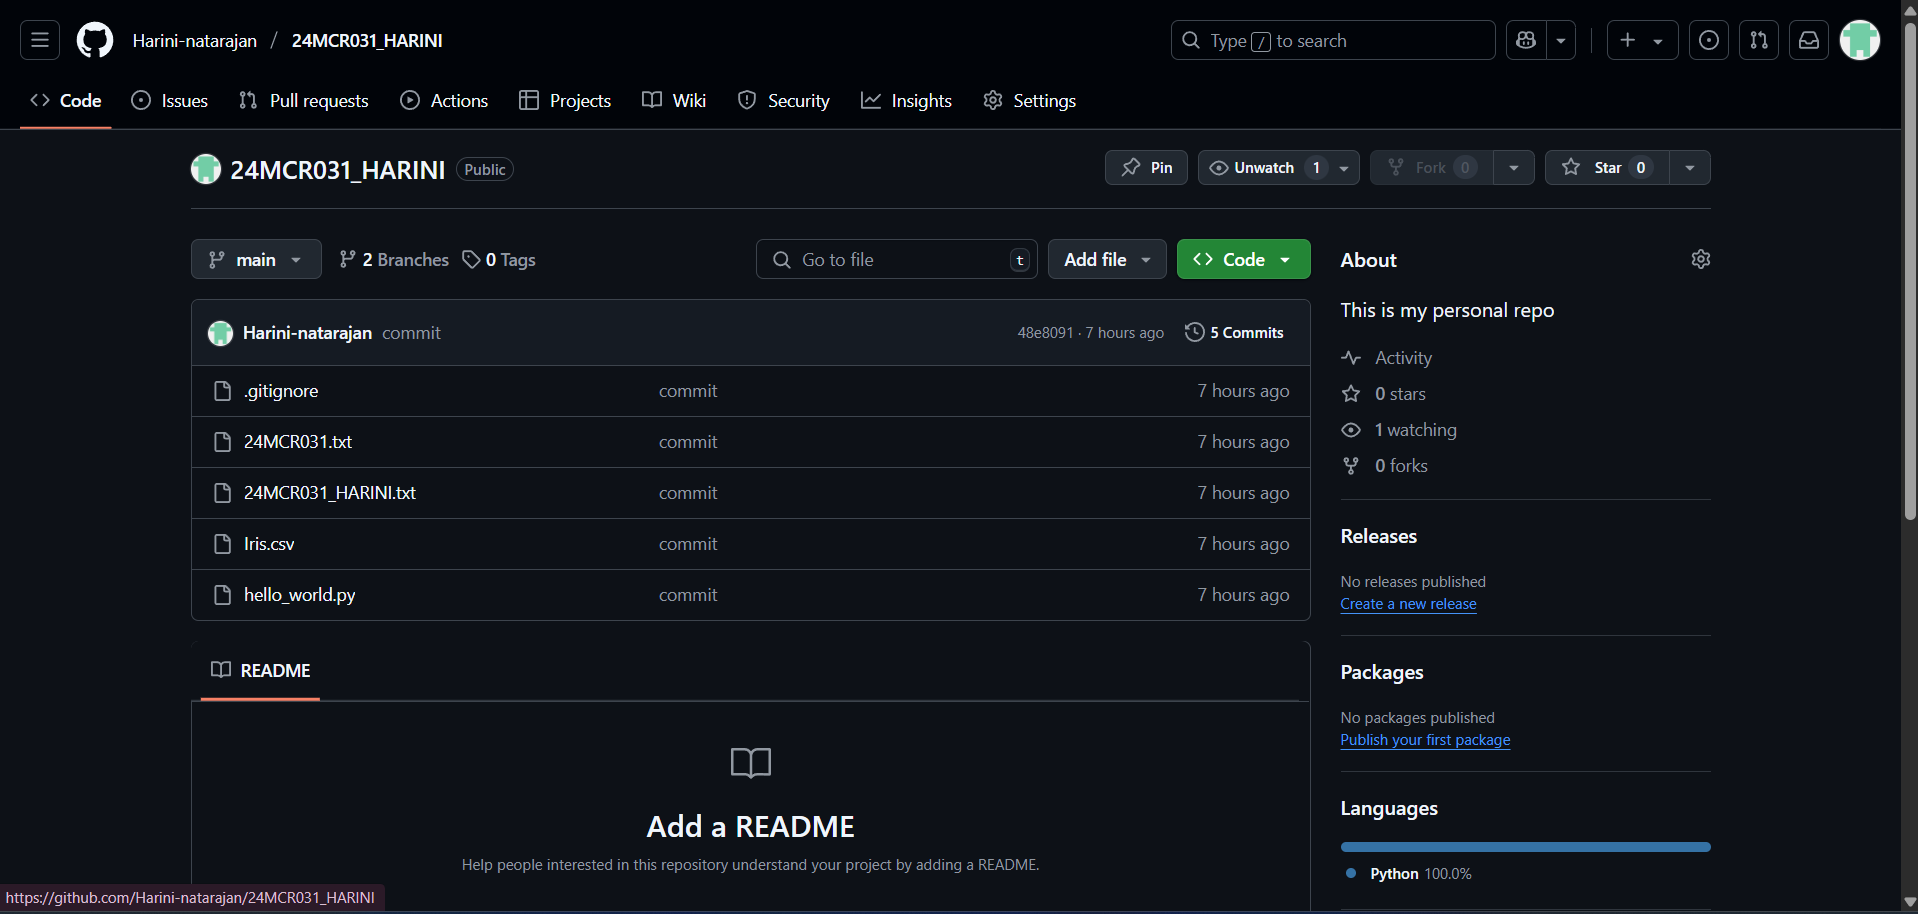This screenshot has height=914, width=1918.
Task: Open the 24MCR031.txt file
Action: pos(298,442)
